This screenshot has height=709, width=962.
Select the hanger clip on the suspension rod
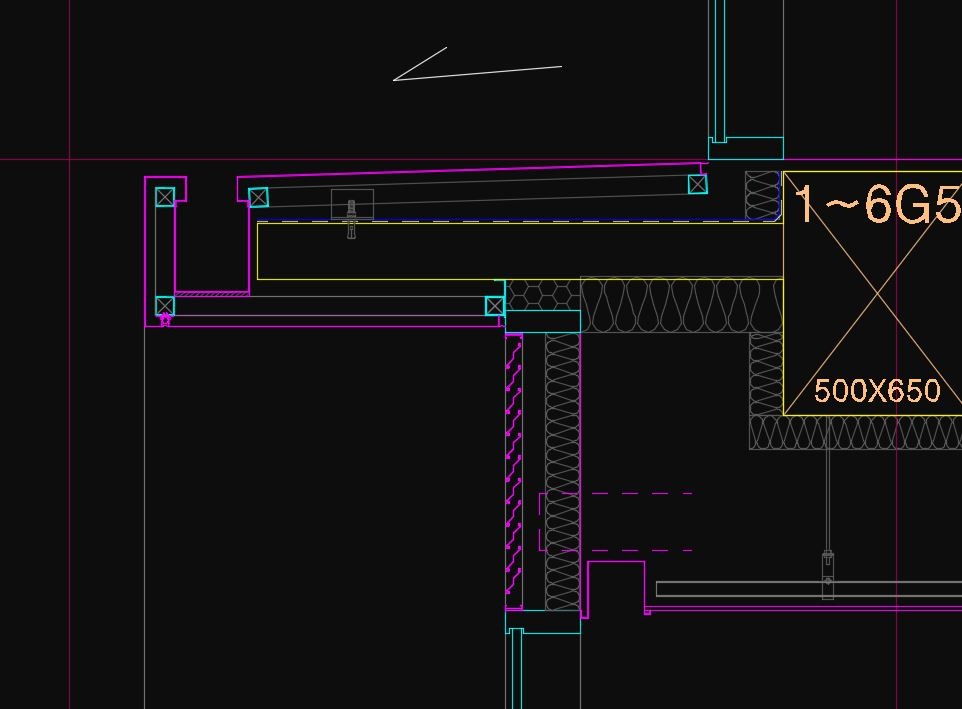tap(828, 567)
